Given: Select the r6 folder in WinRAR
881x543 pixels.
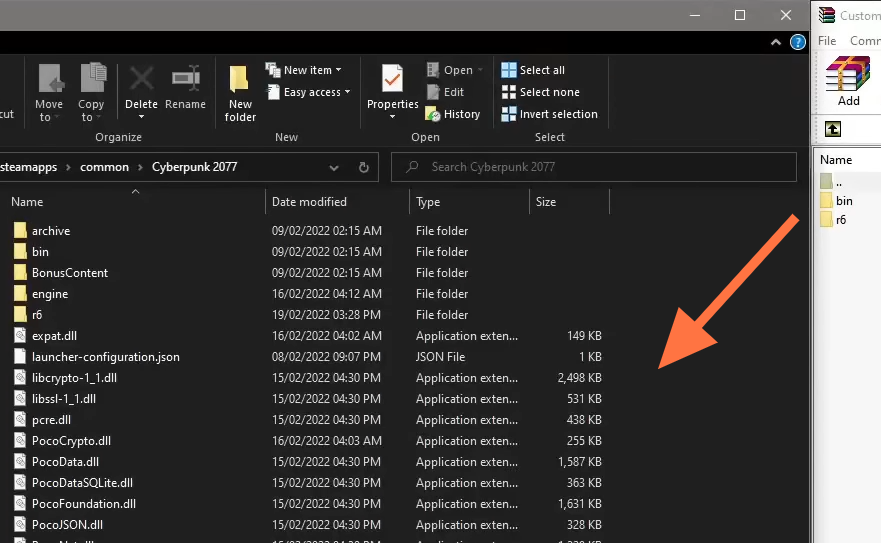Looking at the screenshot, I should point(833,220).
